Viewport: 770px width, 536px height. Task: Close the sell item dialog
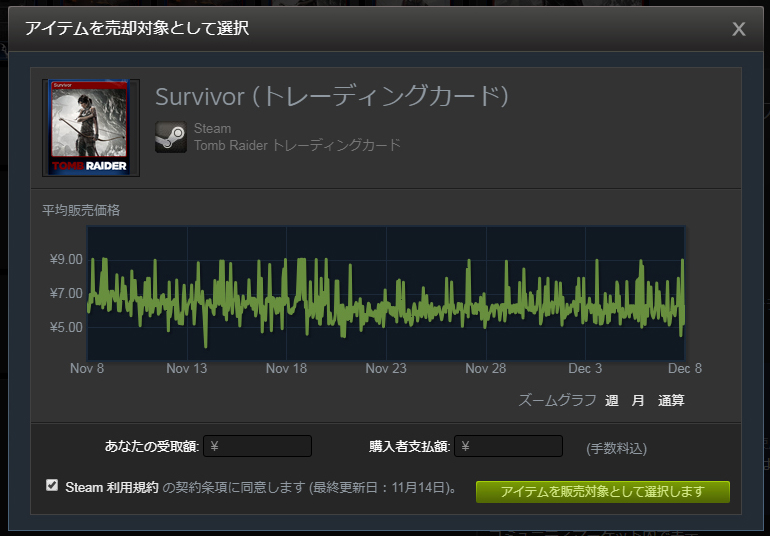pos(739,29)
